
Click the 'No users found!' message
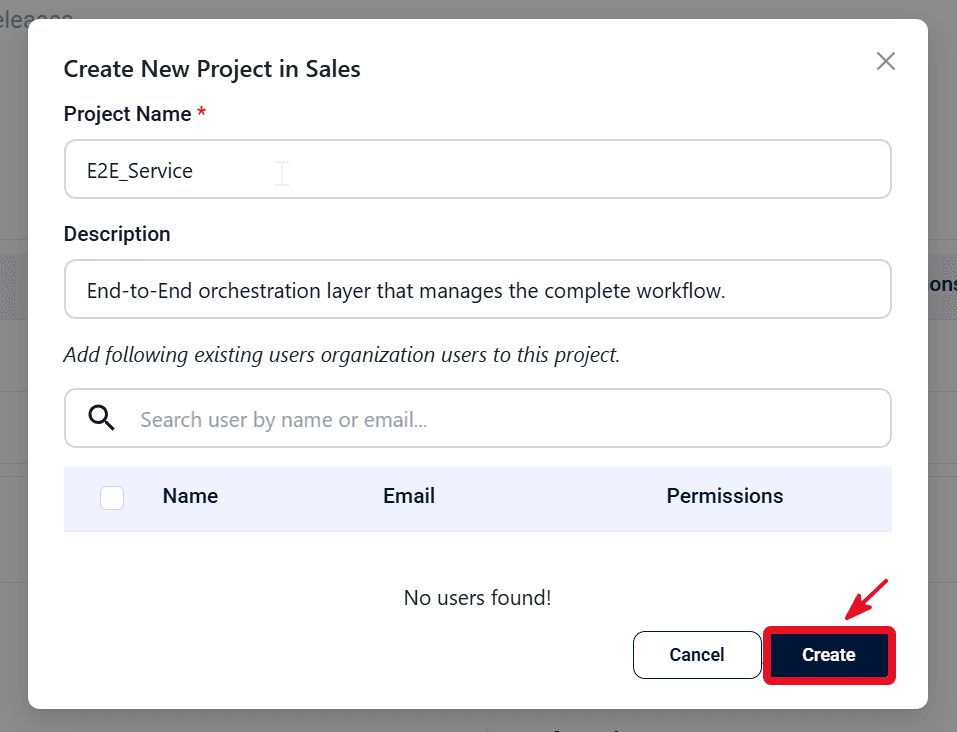click(477, 598)
